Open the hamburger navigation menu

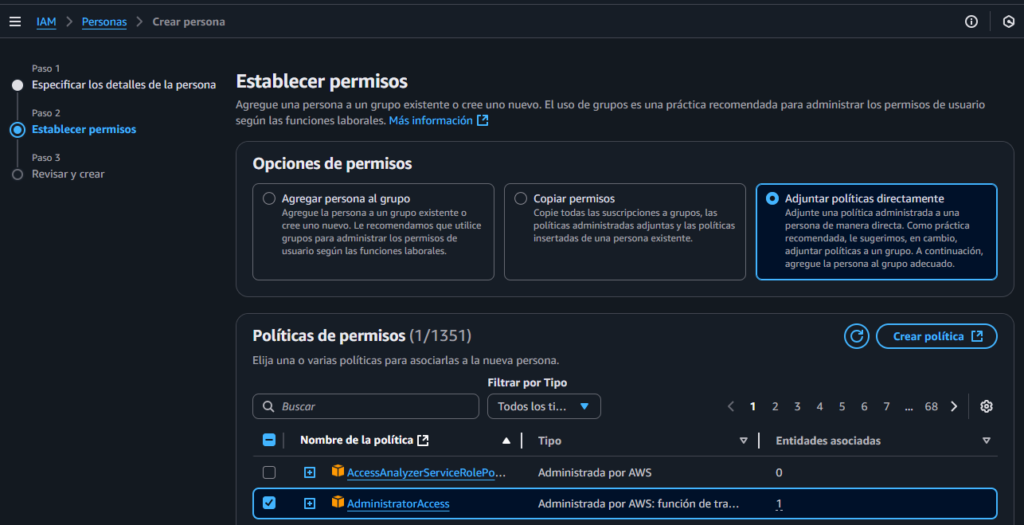(15, 22)
